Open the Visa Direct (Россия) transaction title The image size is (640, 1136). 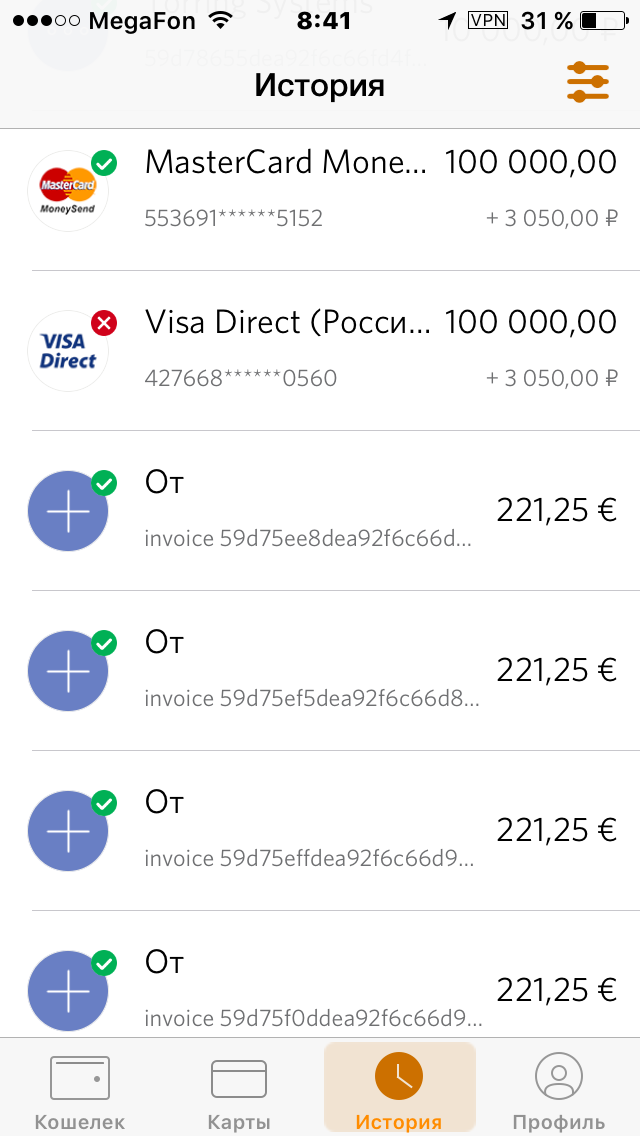click(x=288, y=322)
